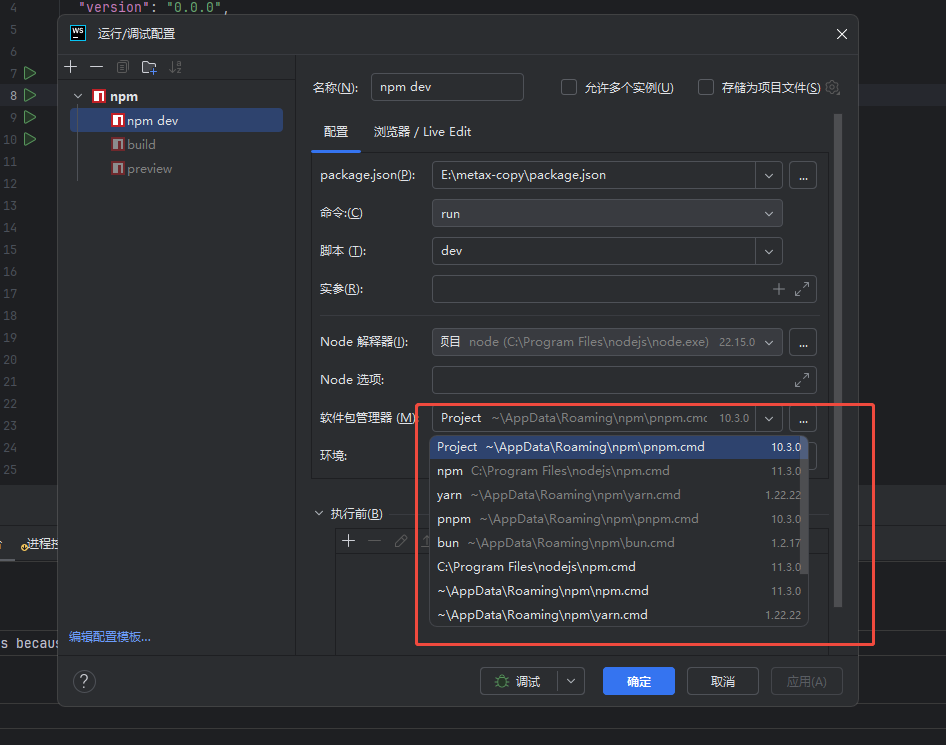Click the run gutter arrow on line 8
The height and width of the screenshot is (745, 946).
point(30,95)
